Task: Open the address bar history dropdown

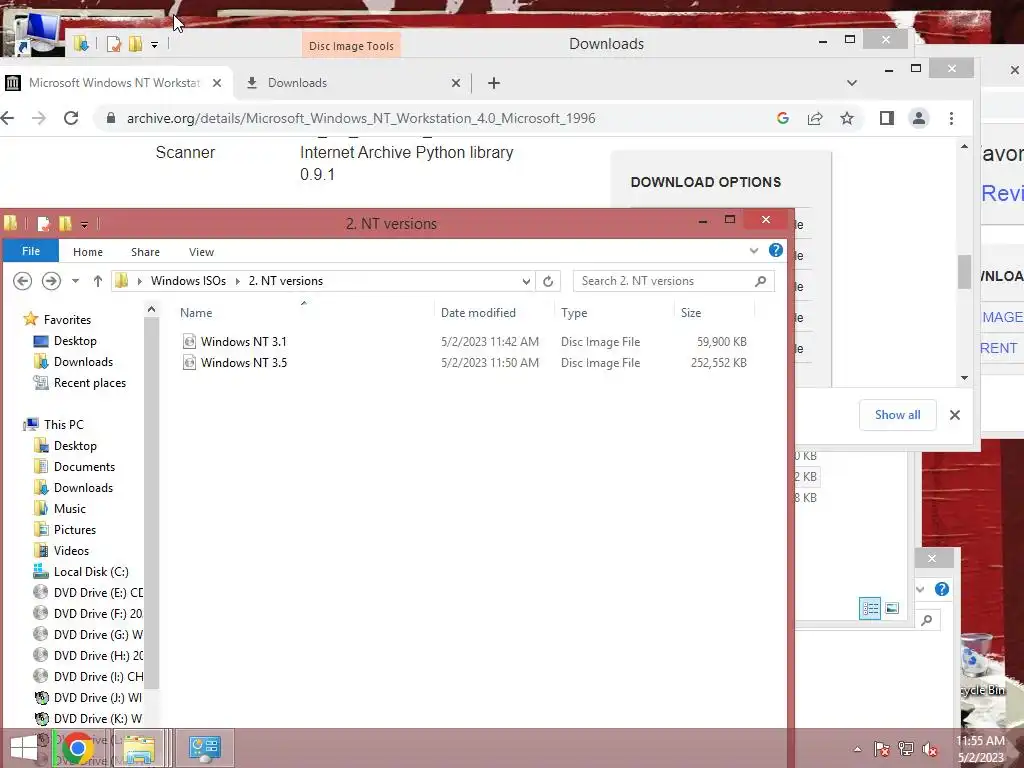Action: 526,281
